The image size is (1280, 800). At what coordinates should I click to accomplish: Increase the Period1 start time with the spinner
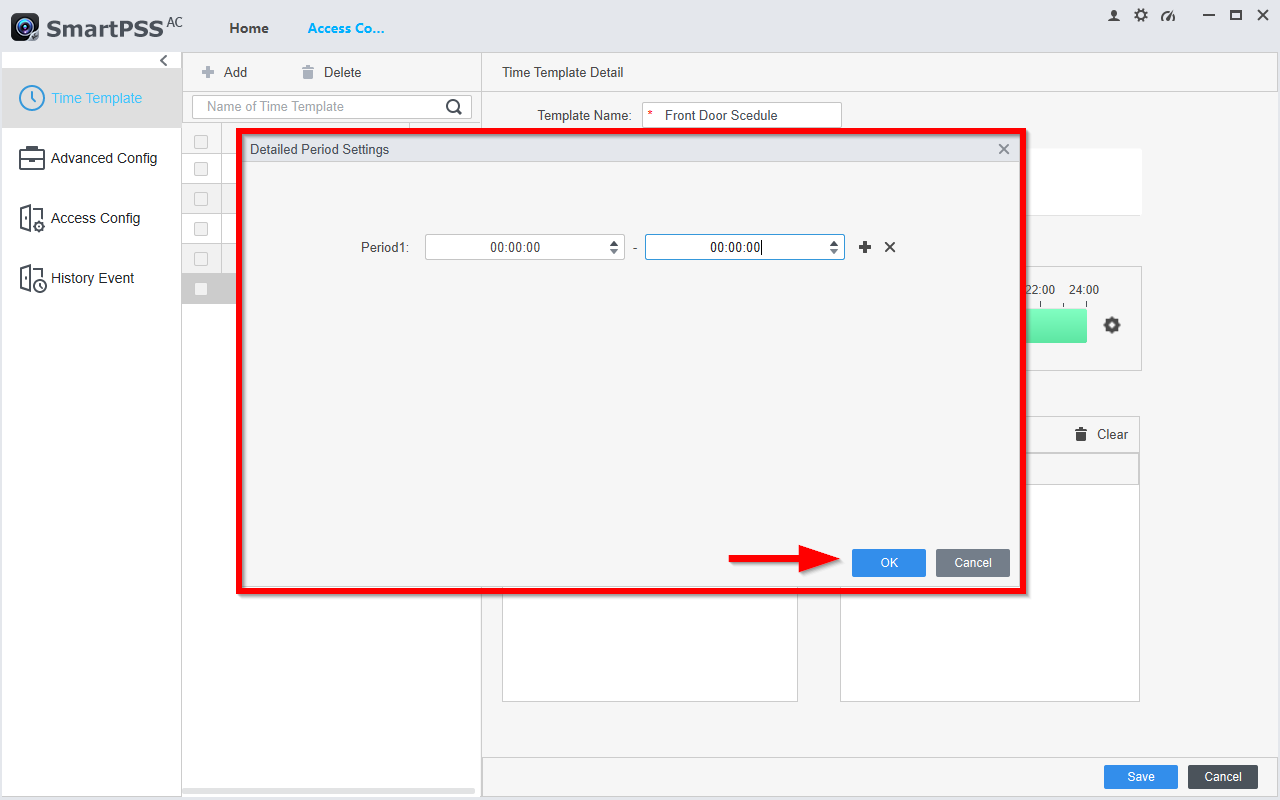point(614,243)
